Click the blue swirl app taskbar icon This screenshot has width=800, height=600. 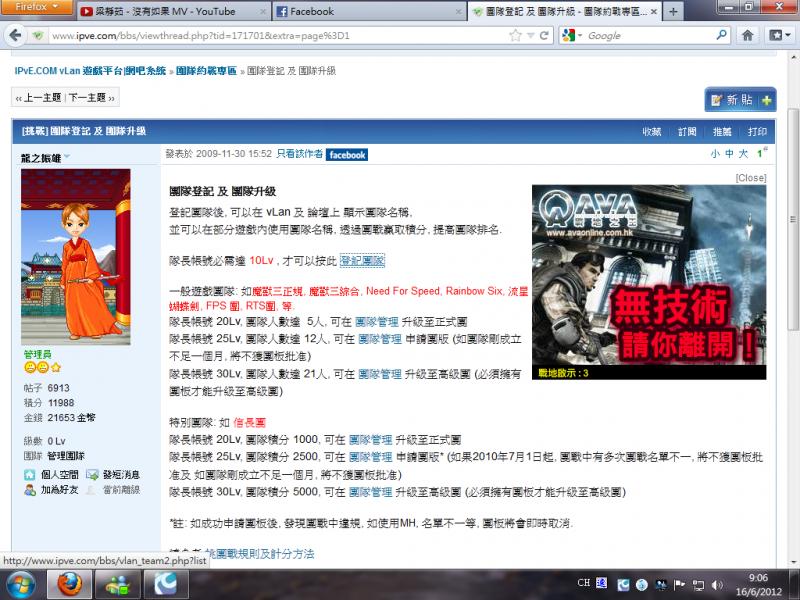click(x=166, y=585)
